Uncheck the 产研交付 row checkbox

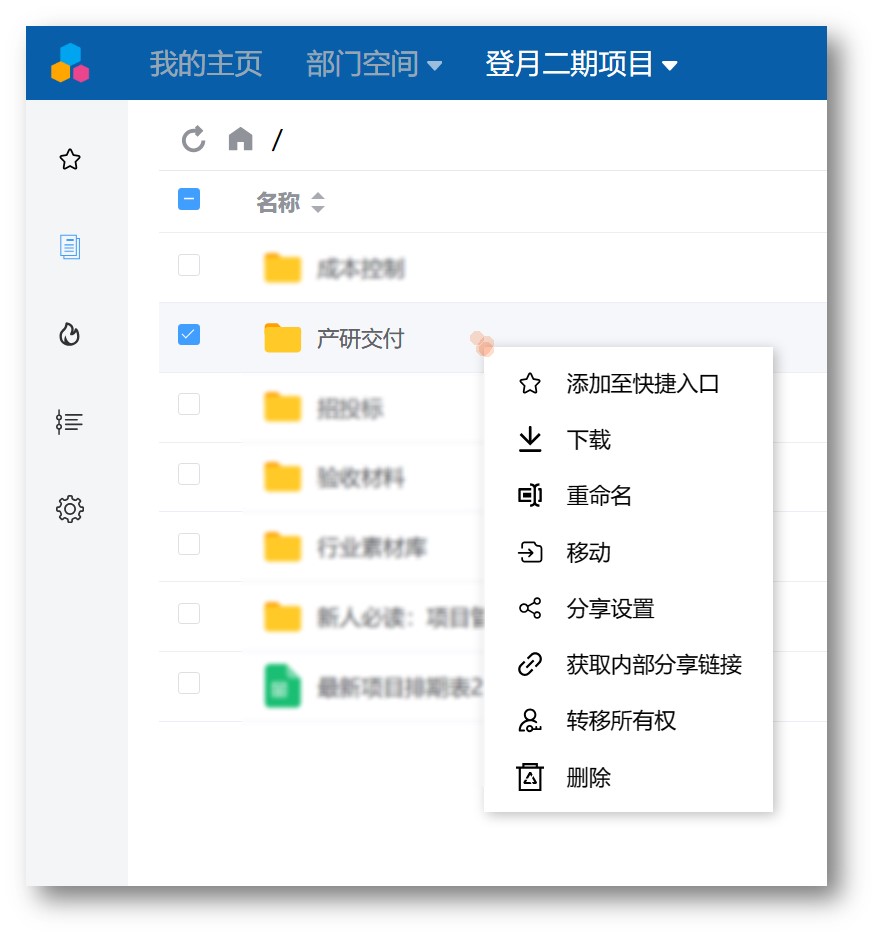click(189, 334)
